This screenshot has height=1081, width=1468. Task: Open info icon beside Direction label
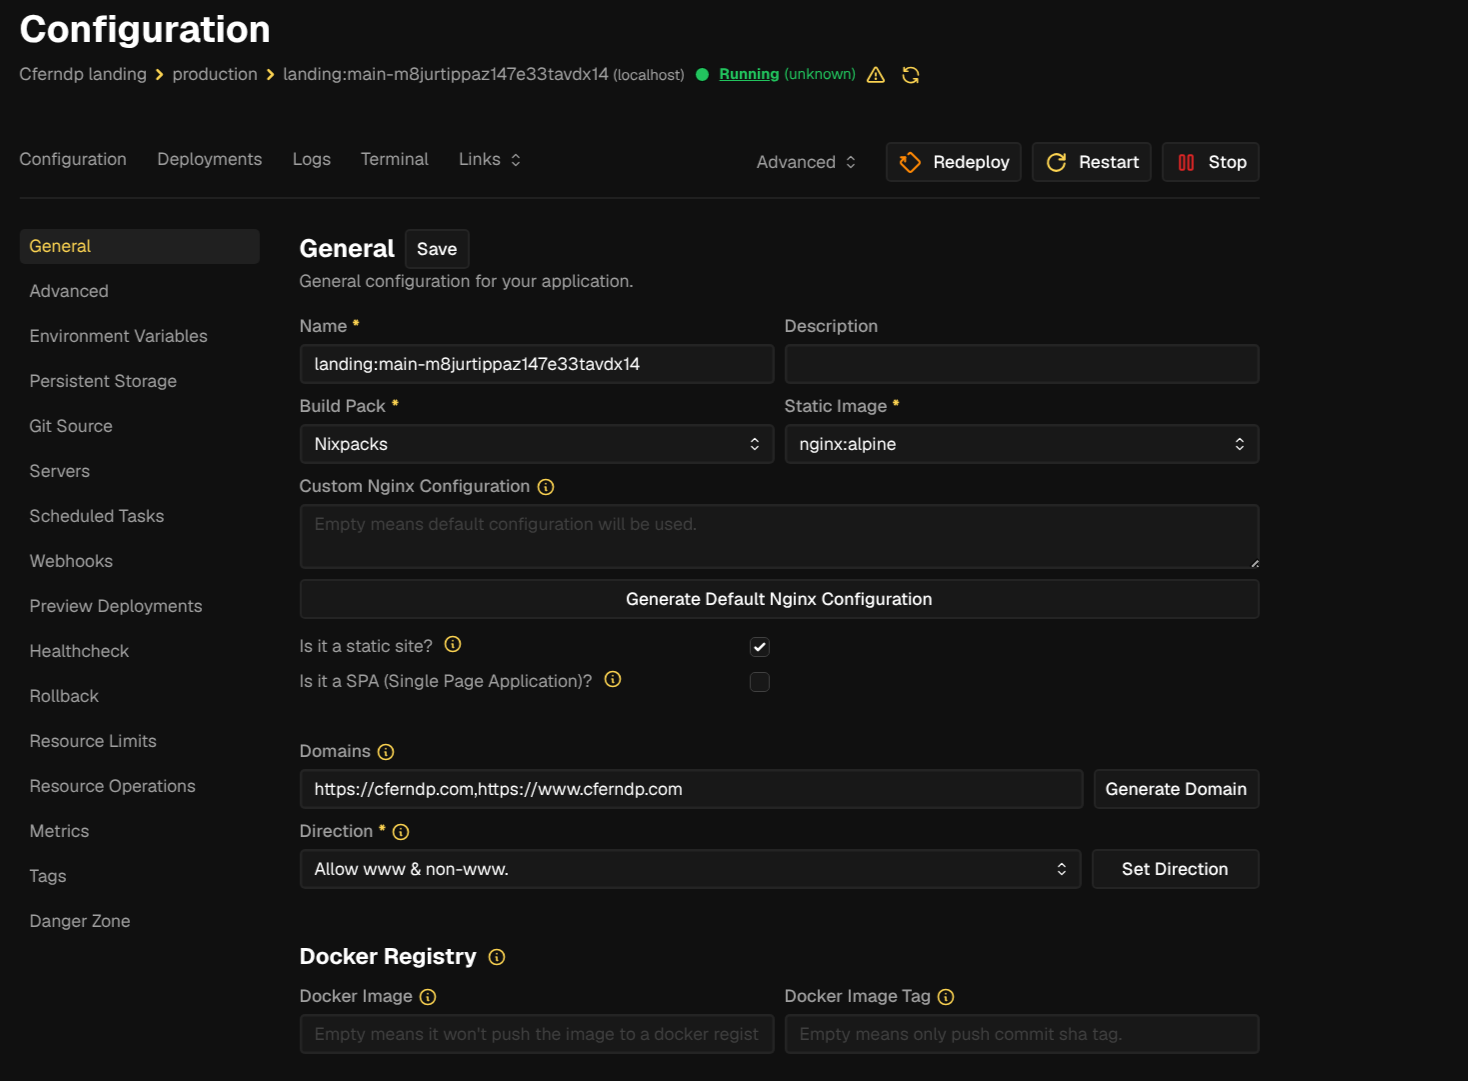click(x=401, y=832)
